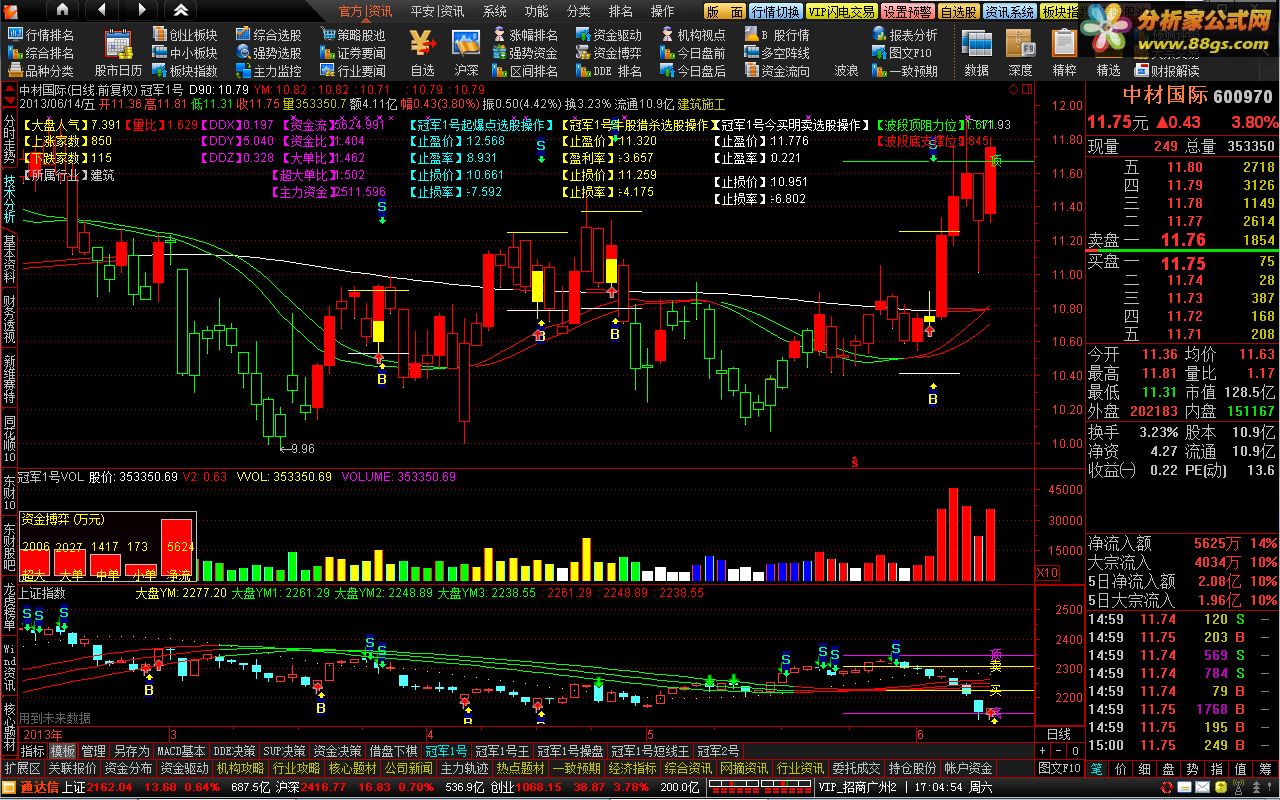
Task: Click the double up chevron icon
Action: point(180,10)
